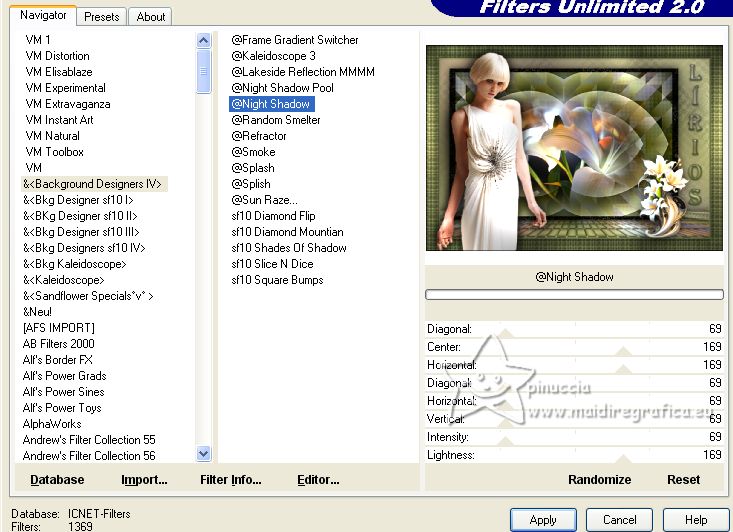Open the Database menu

point(57,480)
